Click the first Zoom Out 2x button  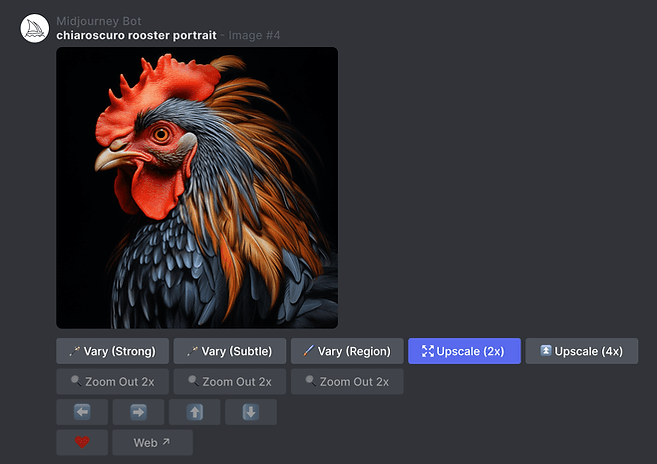[x=113, y=381]
